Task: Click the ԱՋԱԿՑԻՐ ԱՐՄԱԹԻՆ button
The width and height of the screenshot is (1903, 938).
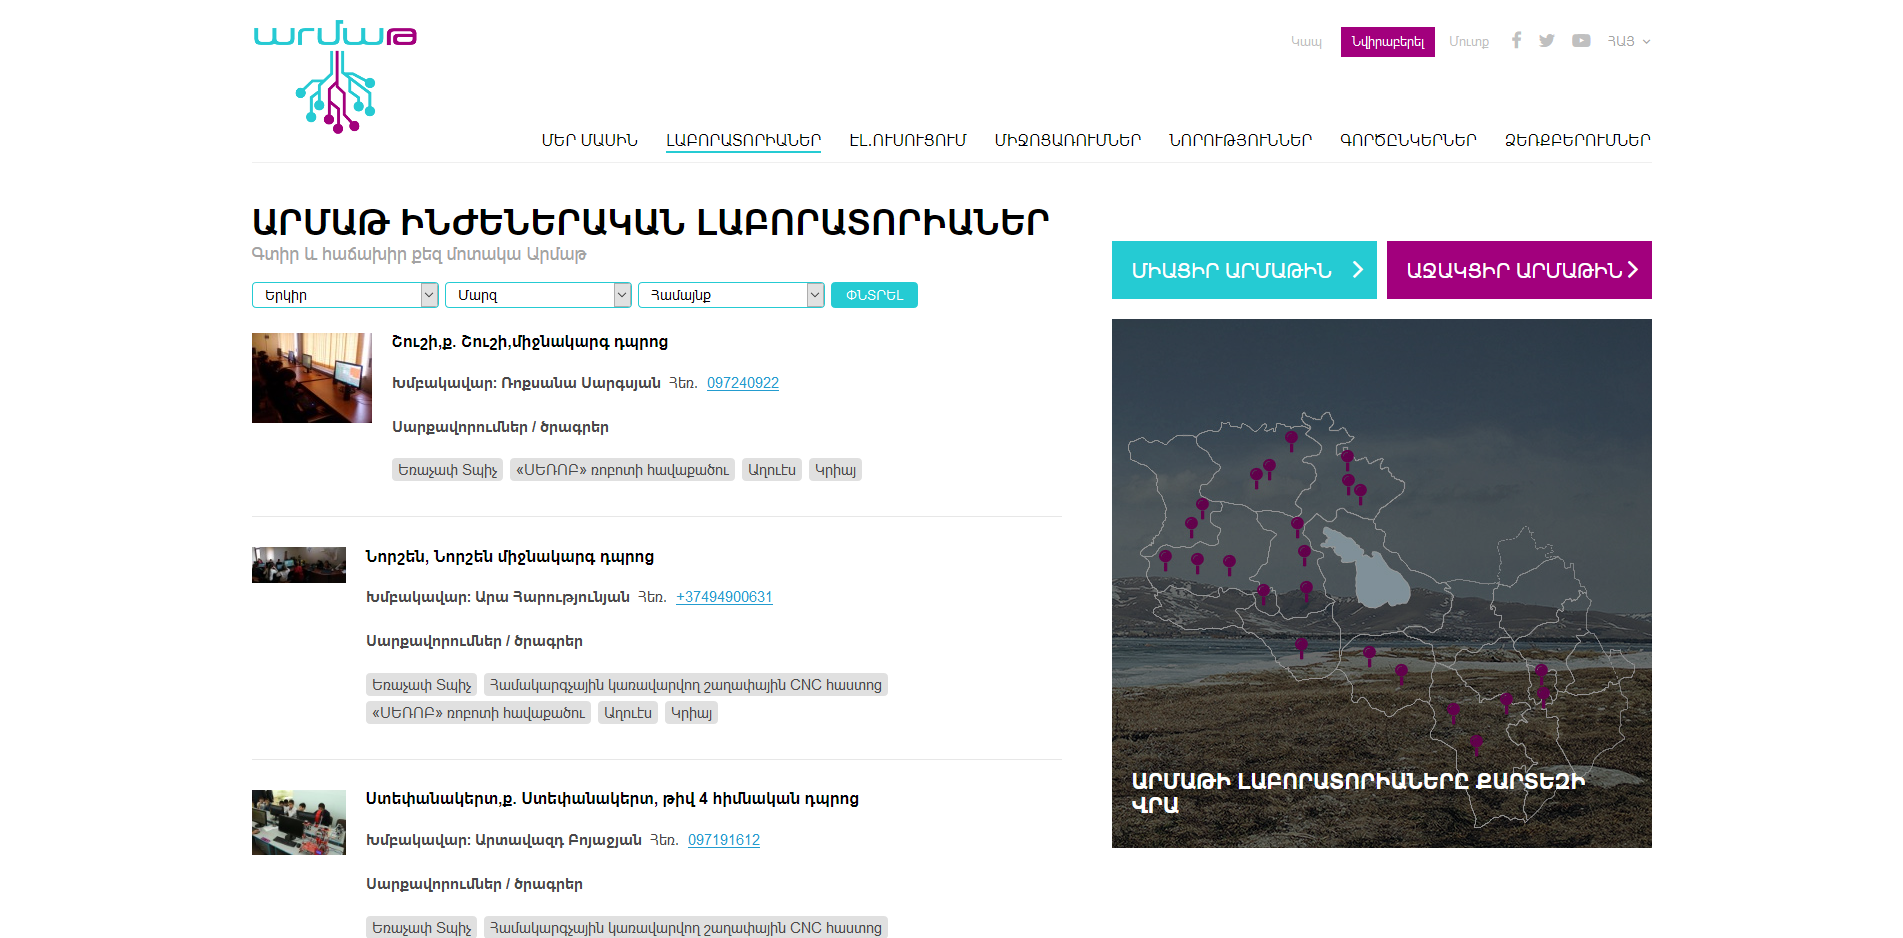Action: [x=1519, y=270]
